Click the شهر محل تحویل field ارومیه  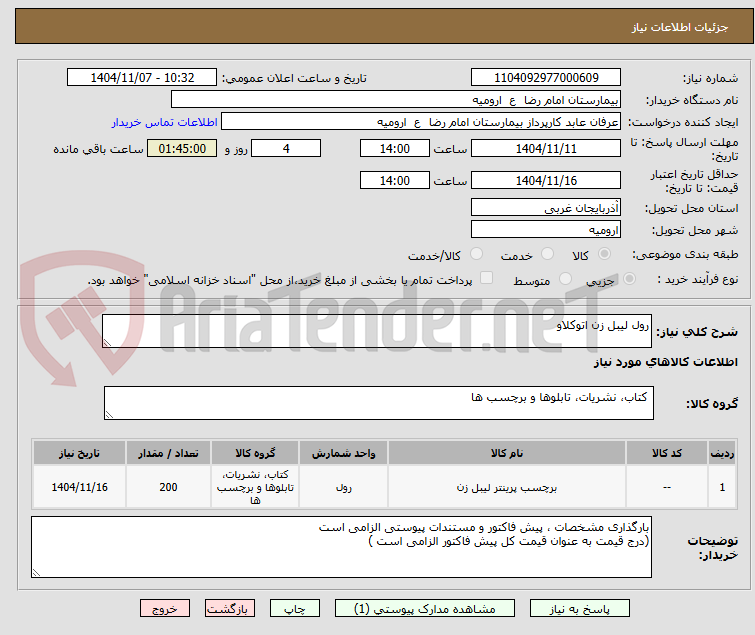[x=546, y=230]
